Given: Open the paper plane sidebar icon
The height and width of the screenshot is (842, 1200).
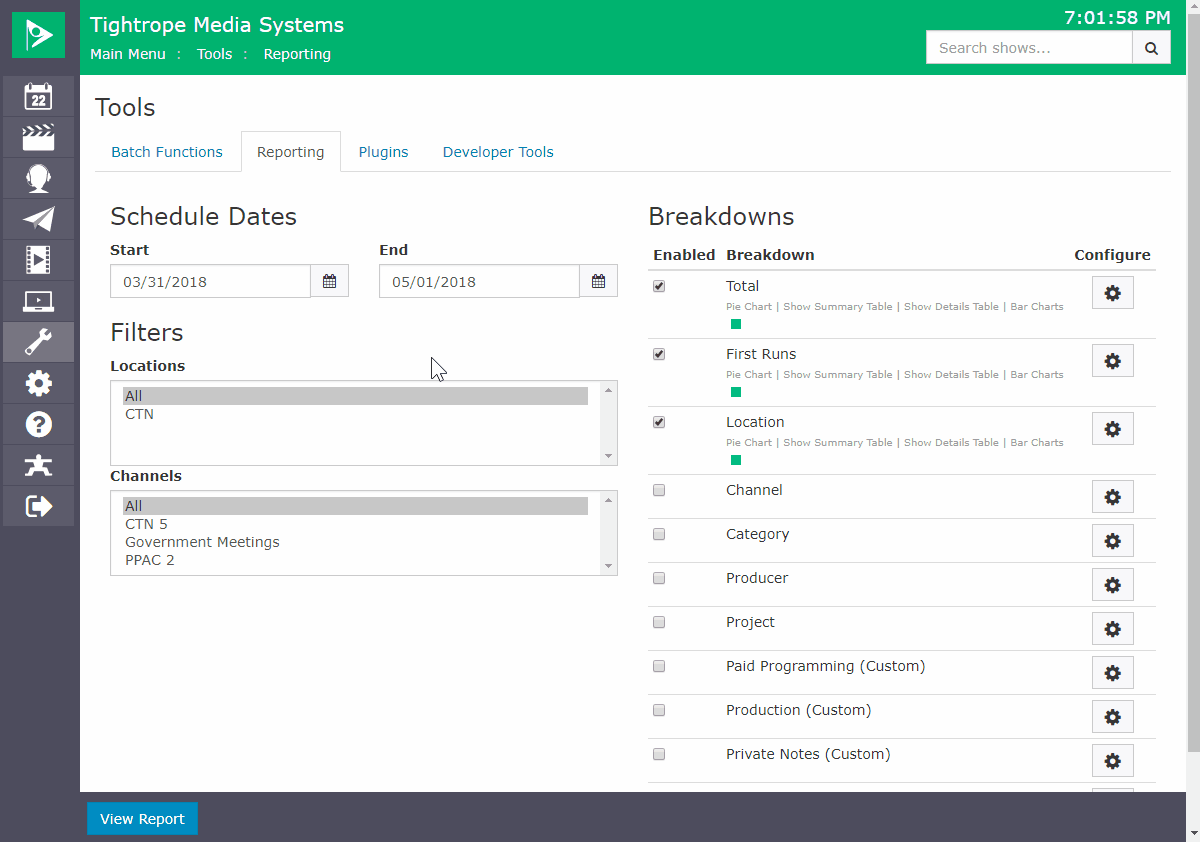Looking at the screenshot, I should (x=38, y=220).
